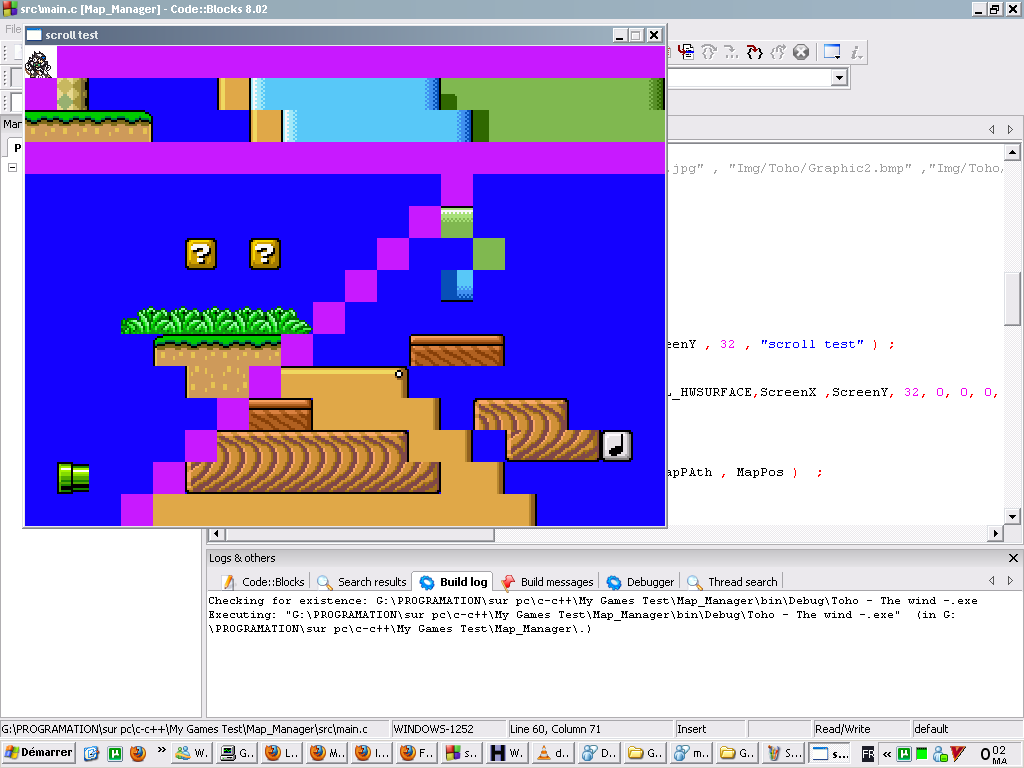Switch to Messenger taskbar button labeled m..
This screenshot has height=768, width=1024.
692,753
